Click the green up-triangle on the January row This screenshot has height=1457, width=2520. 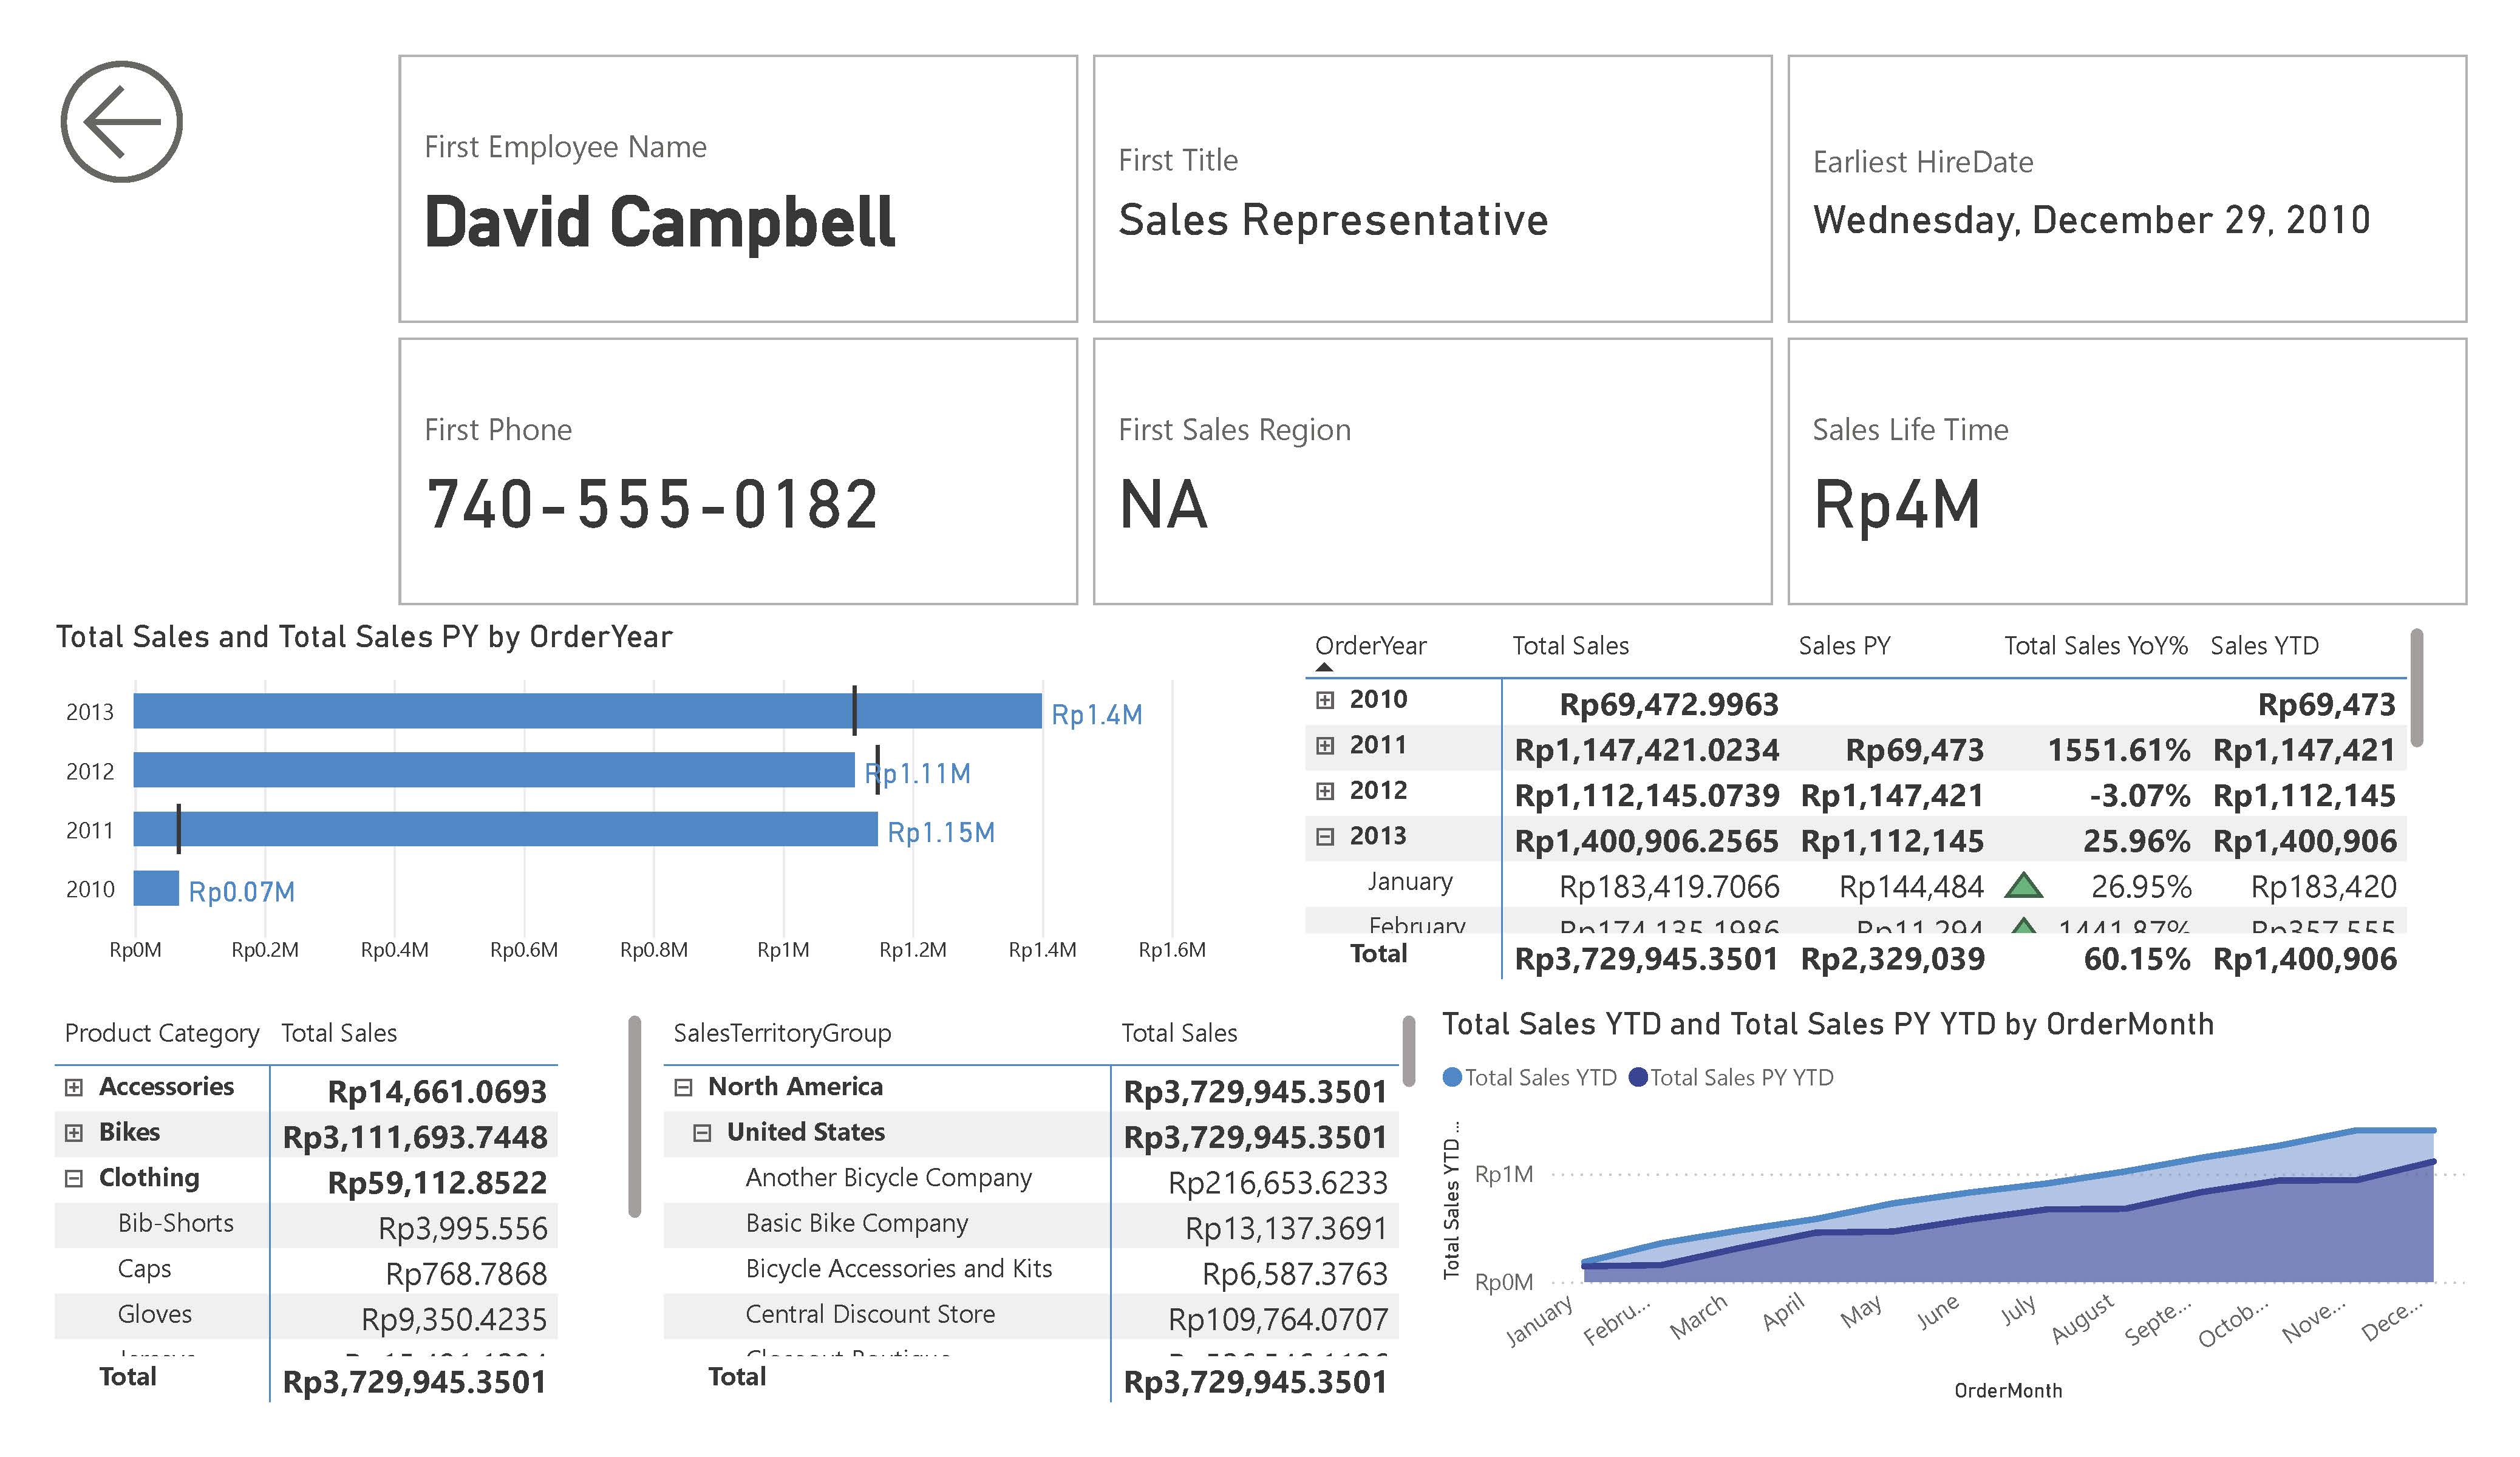(x=2023, y=885)
